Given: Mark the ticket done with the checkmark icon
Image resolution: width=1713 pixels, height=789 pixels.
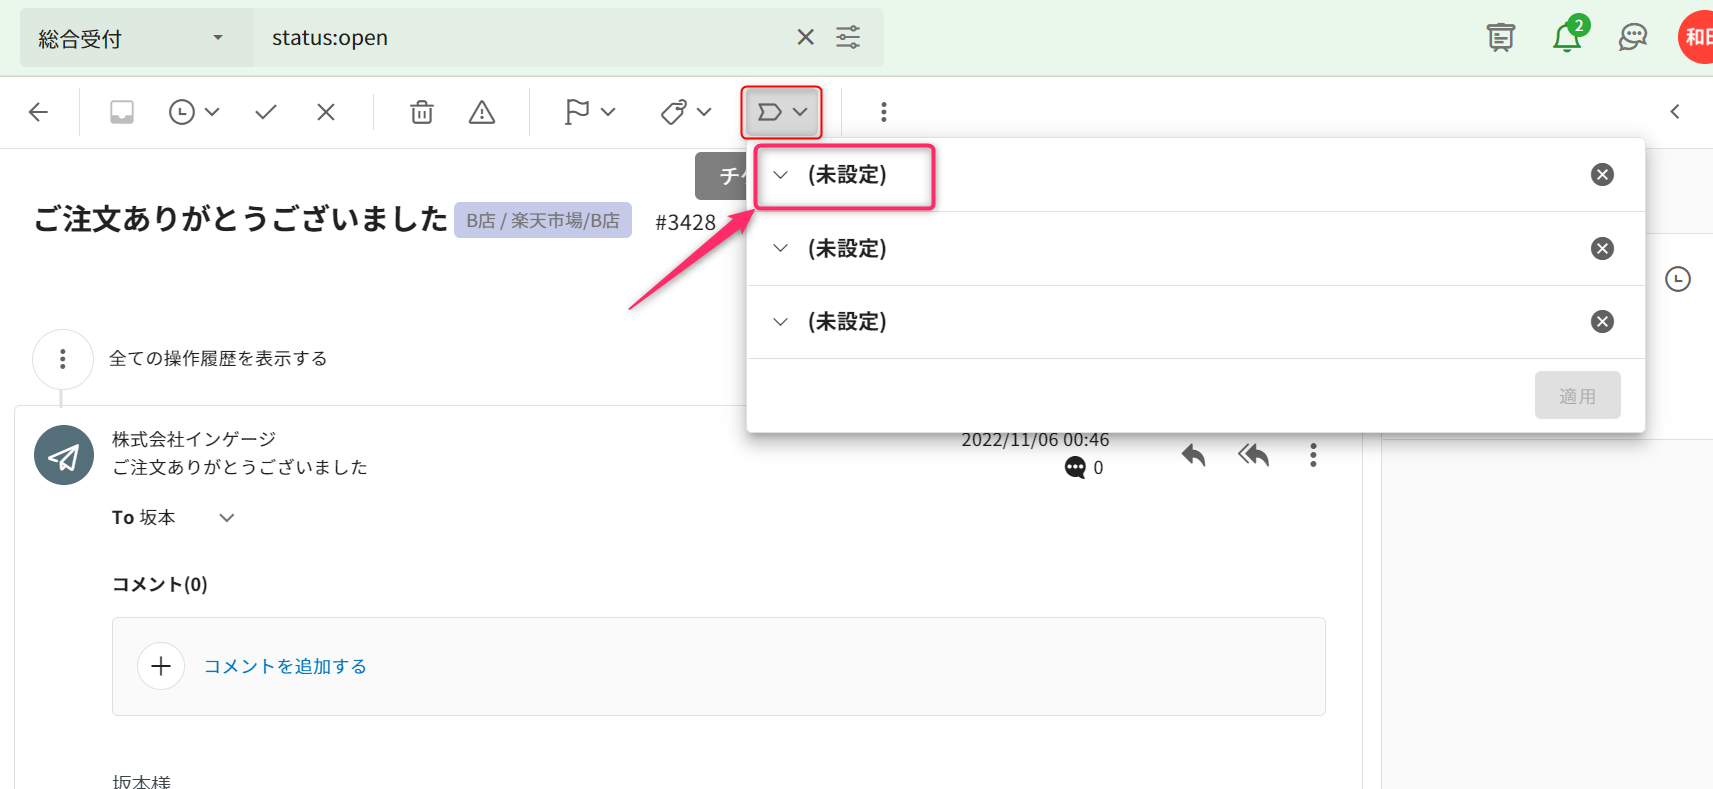Looking at the screenshot, I should pyautogui.click(x=266, y=112).
